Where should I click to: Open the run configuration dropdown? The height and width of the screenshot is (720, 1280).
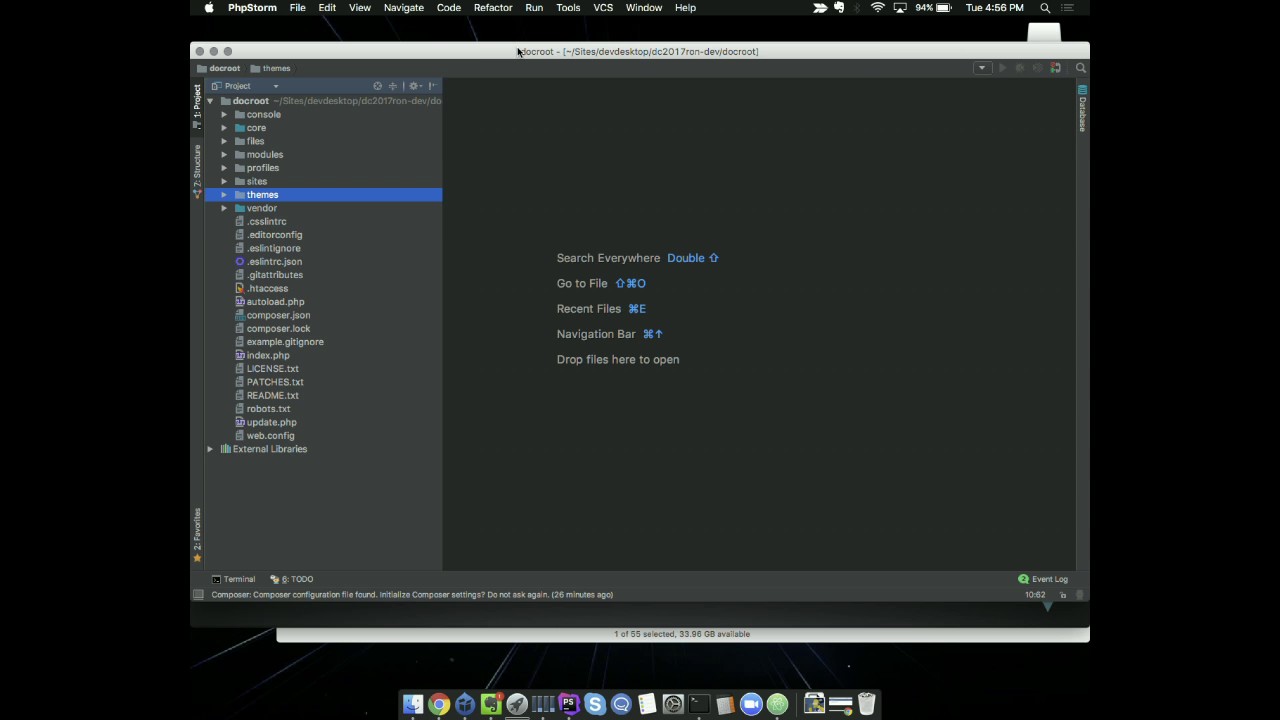pos(982,68)
